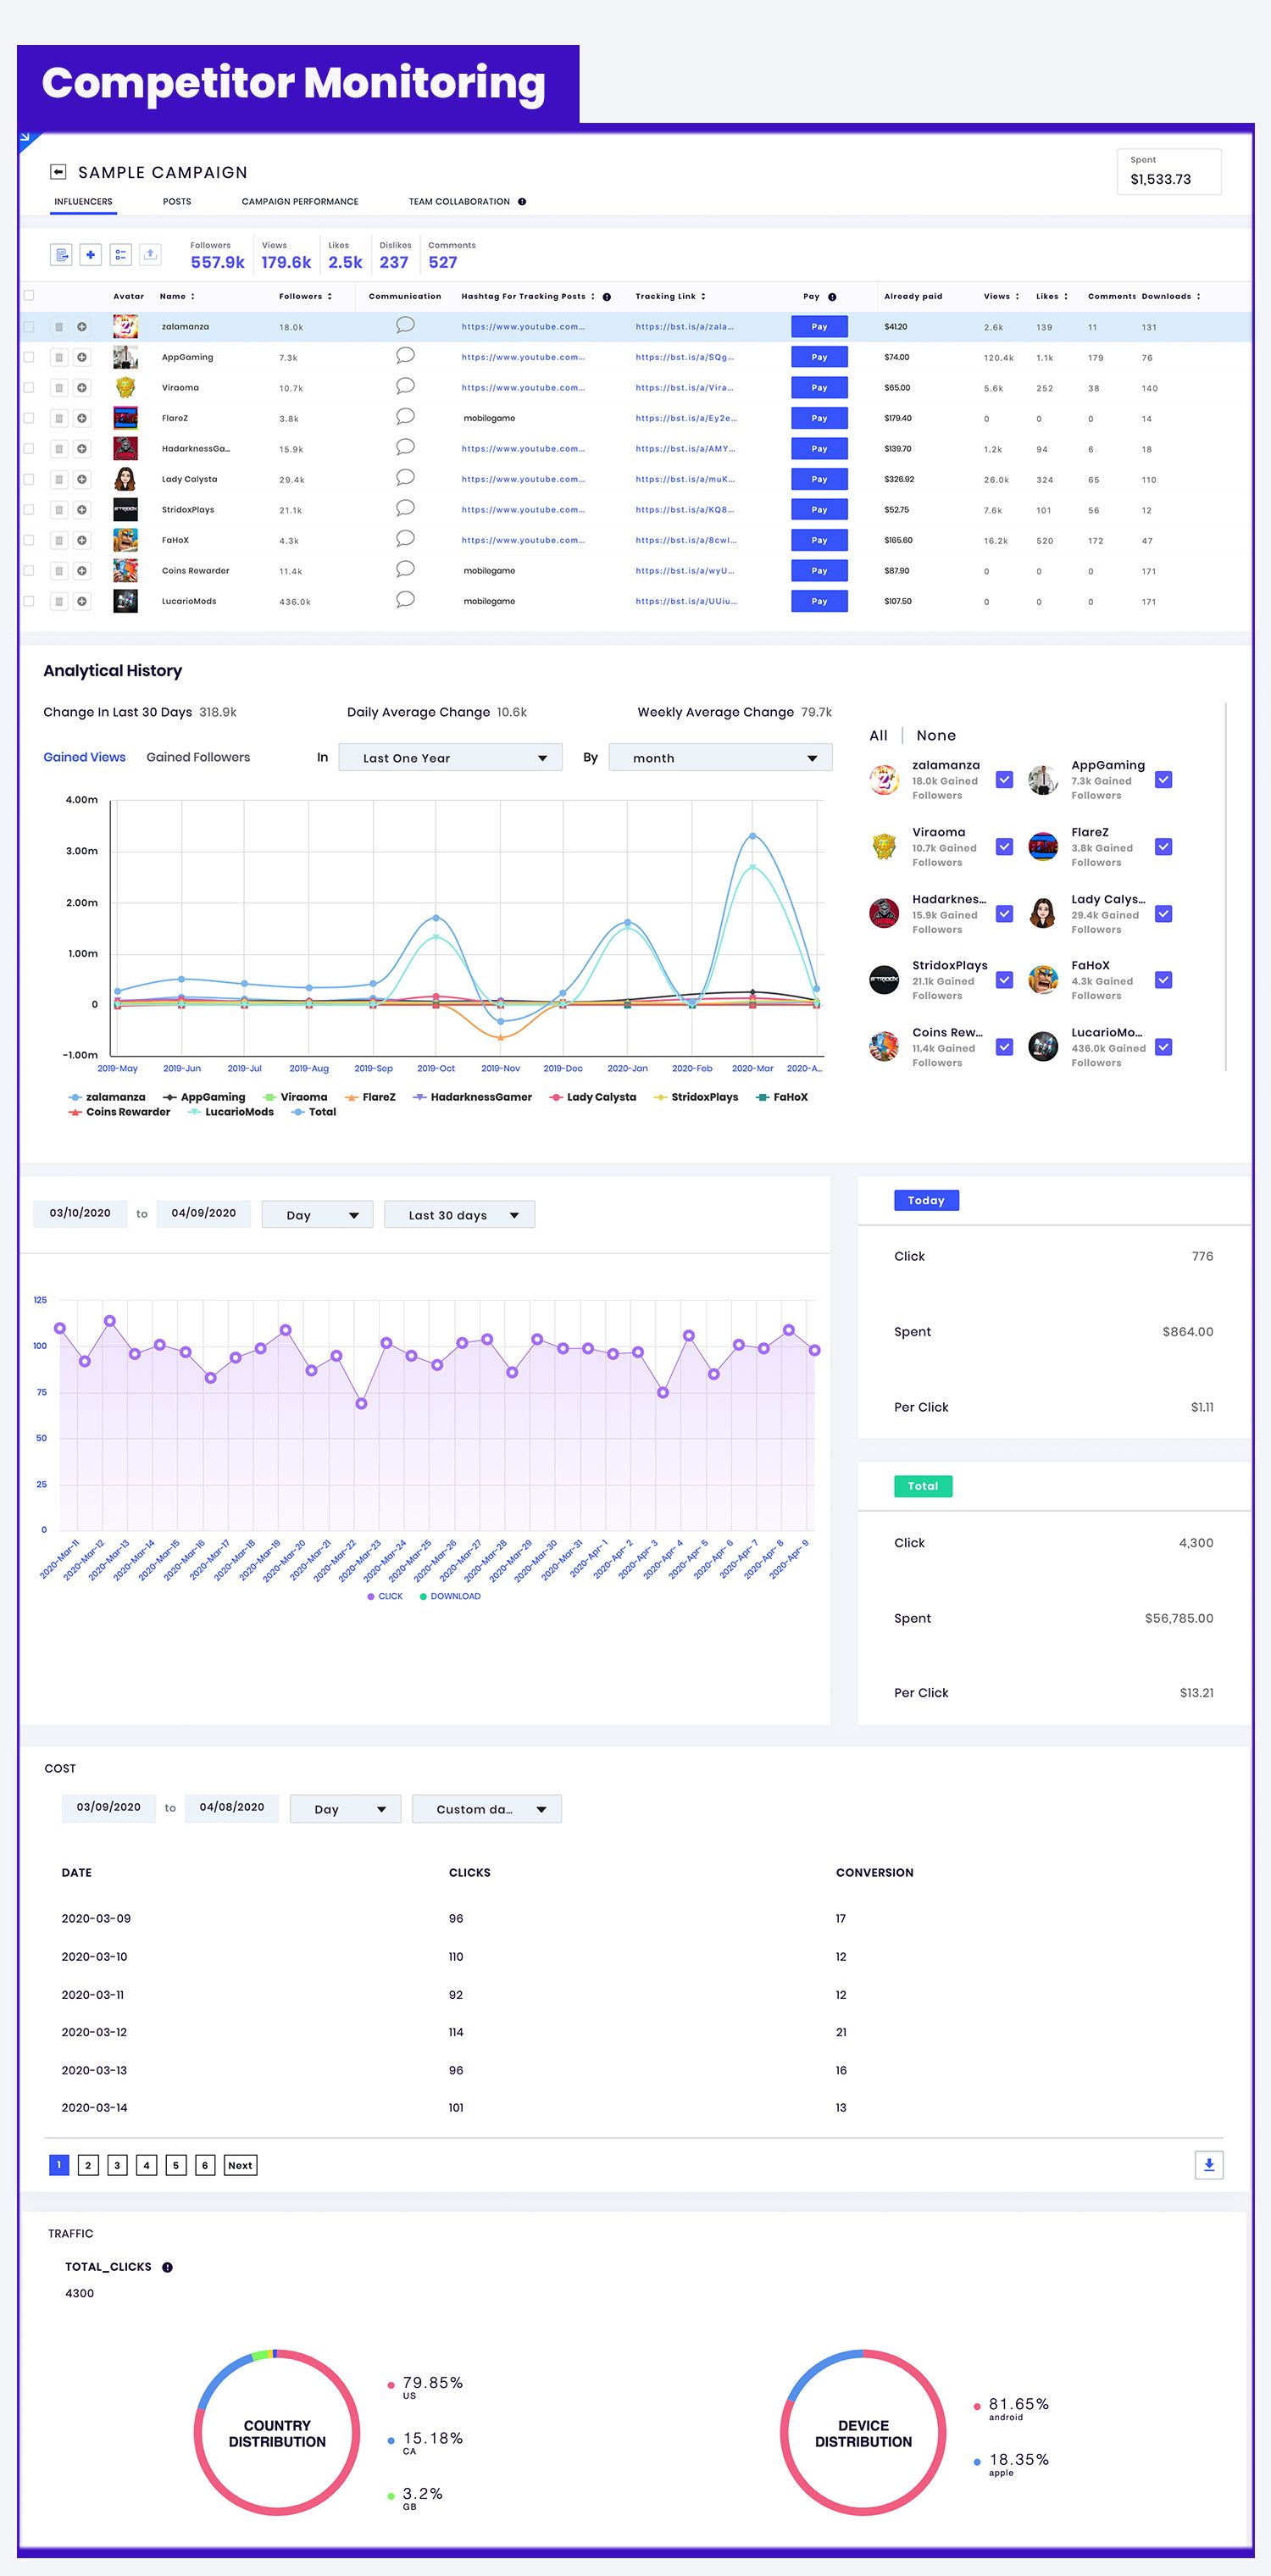Screen dimensions: 1271x2576
Task: Toggle the Total series in chart legend
Action: [314, 1112]
